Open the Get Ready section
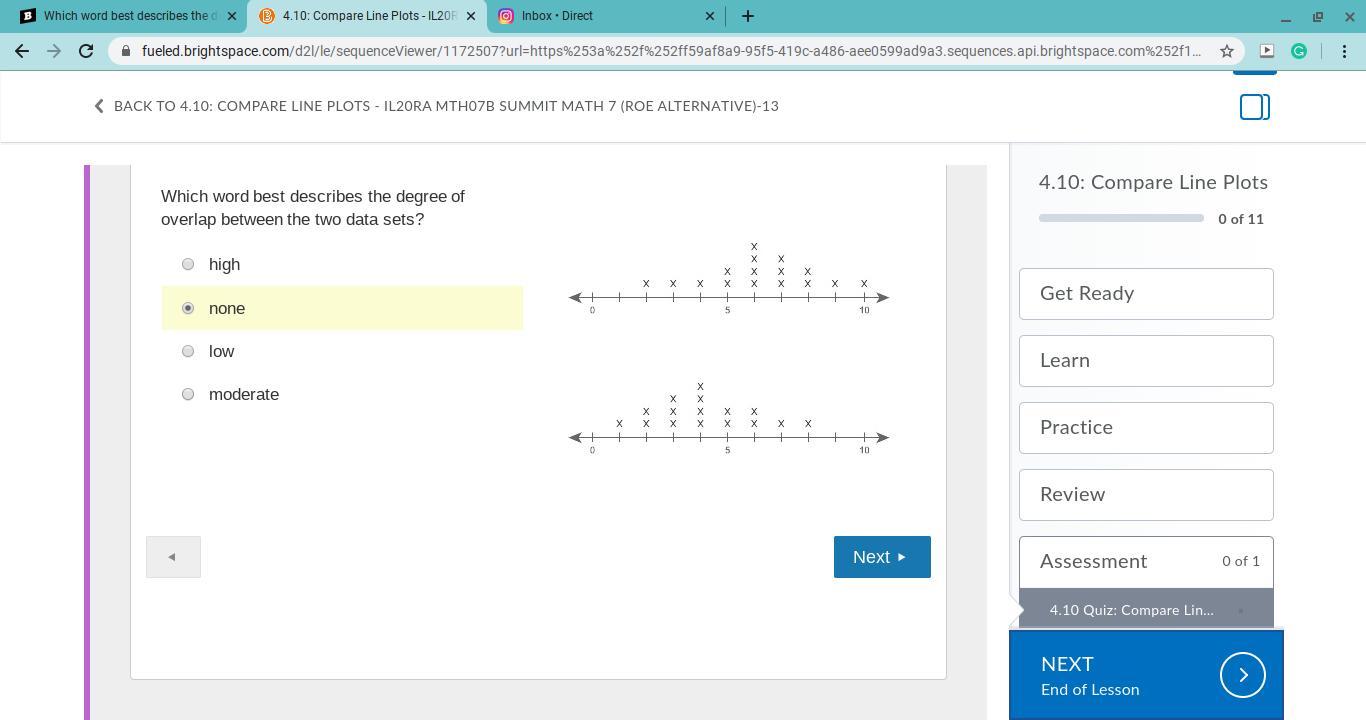The height and width of the screenshot is (720, 1366). tap(1146, 294)
